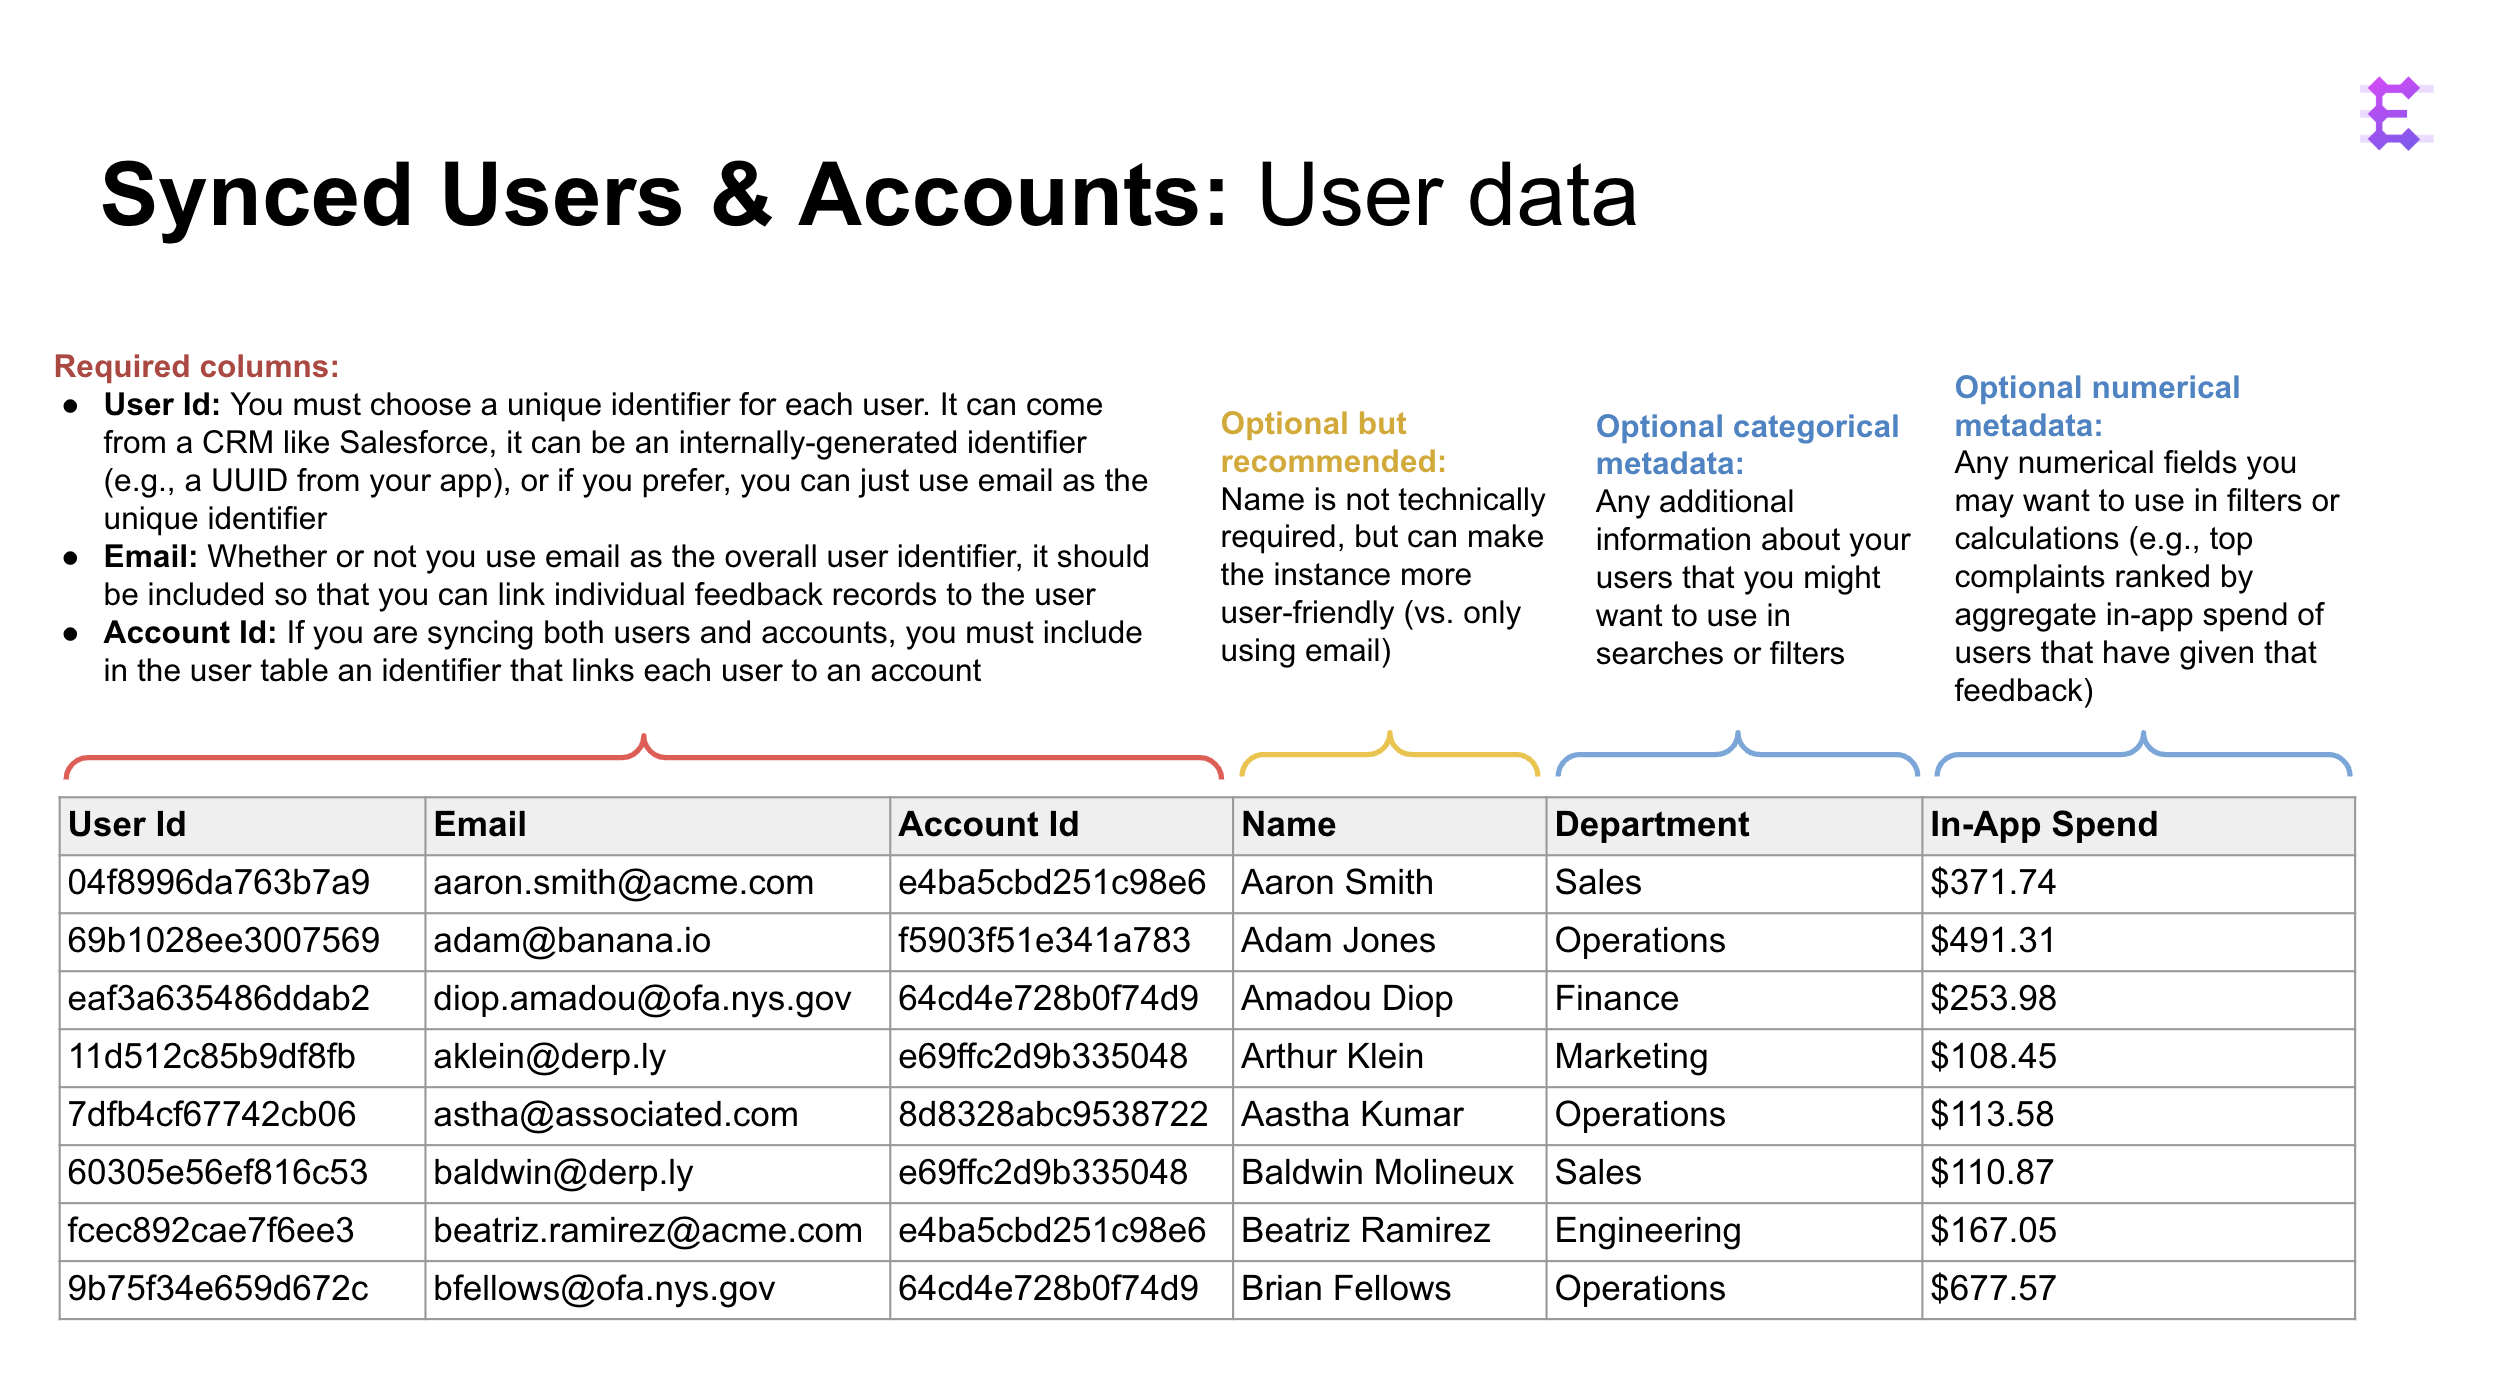Screen dimensions: 2502x1384
Task: Click the yellow bracket above Name column
Action: pos(1389,753)
